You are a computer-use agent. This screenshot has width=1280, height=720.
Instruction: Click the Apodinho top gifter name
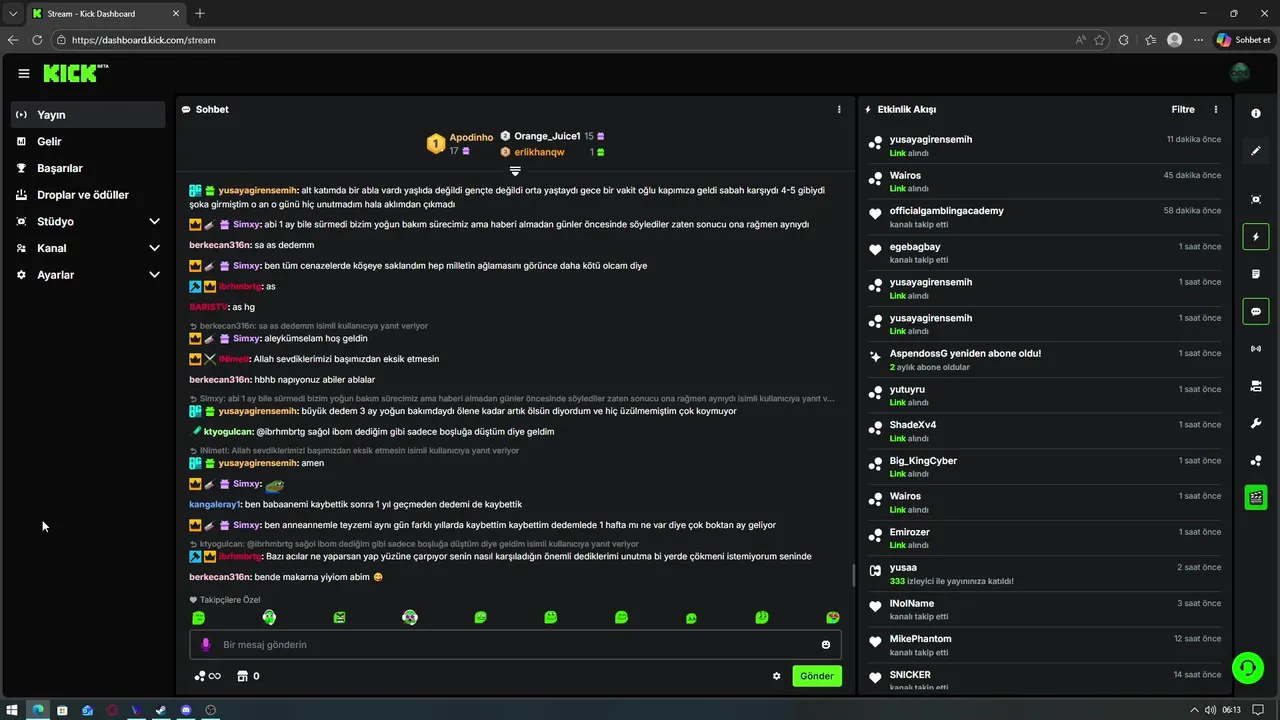[471, 137]
